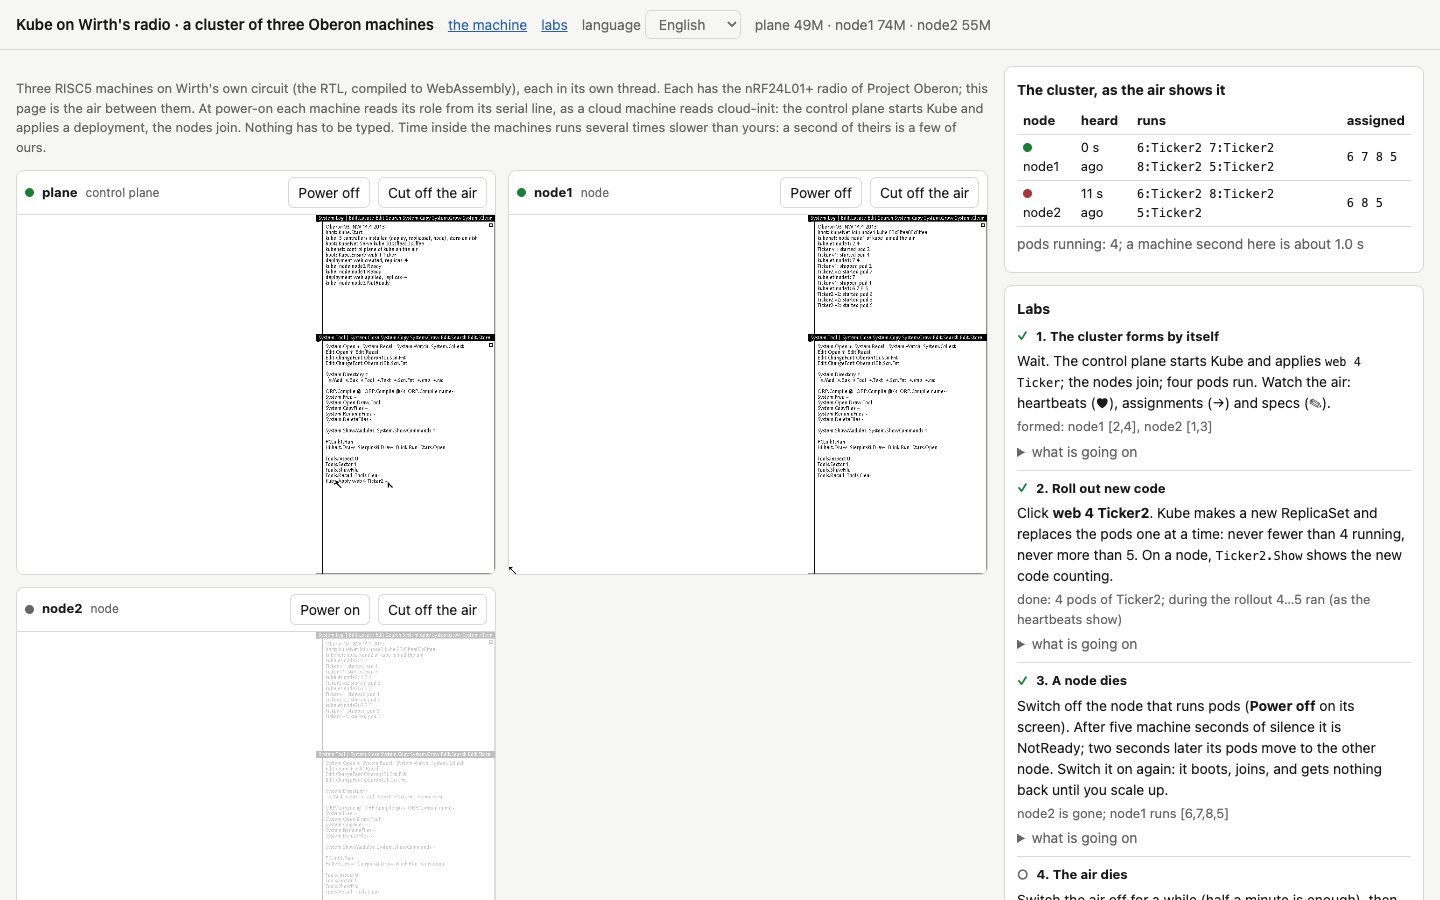This screenshot has width=1440, height=900.
Task: Click the open circle beside The air dies
Action: [x=1022, y=874]
